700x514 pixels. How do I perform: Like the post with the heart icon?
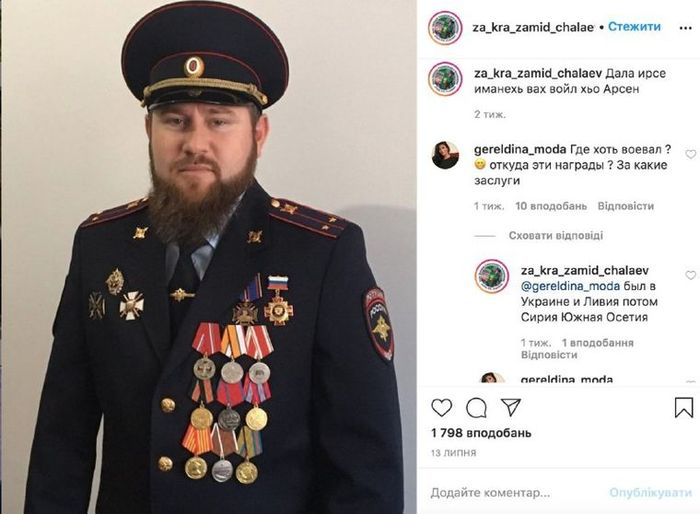[442, 408]
